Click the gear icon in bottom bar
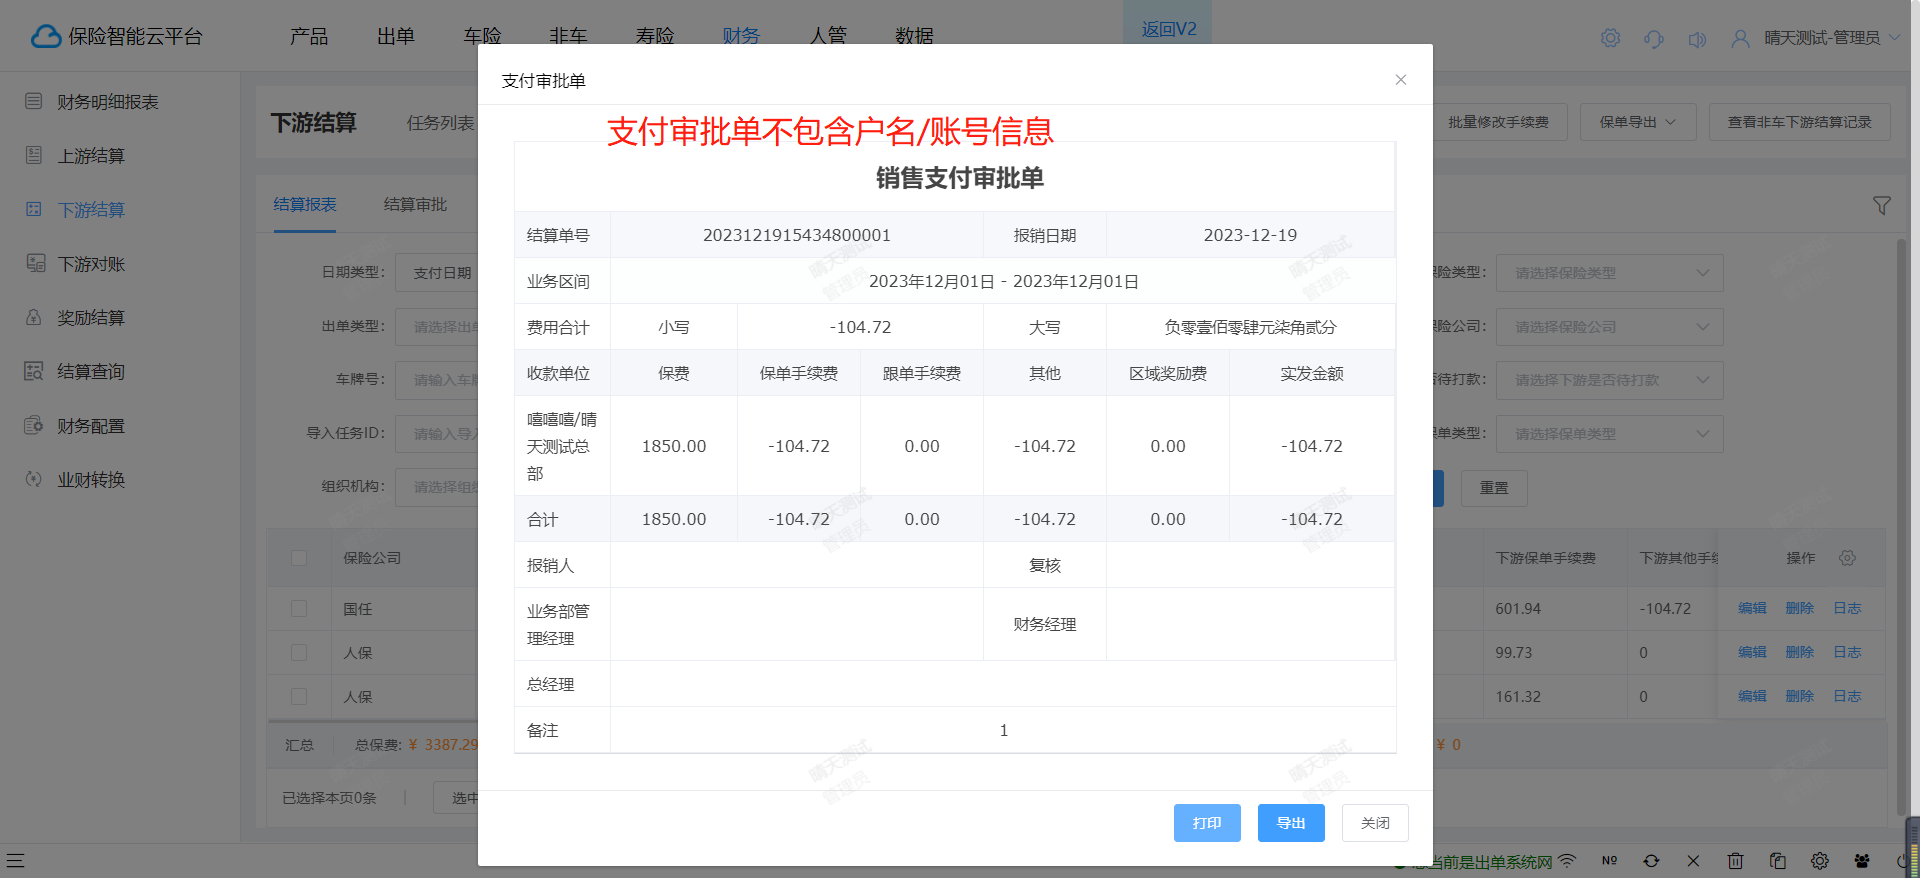 point(1819,860)
